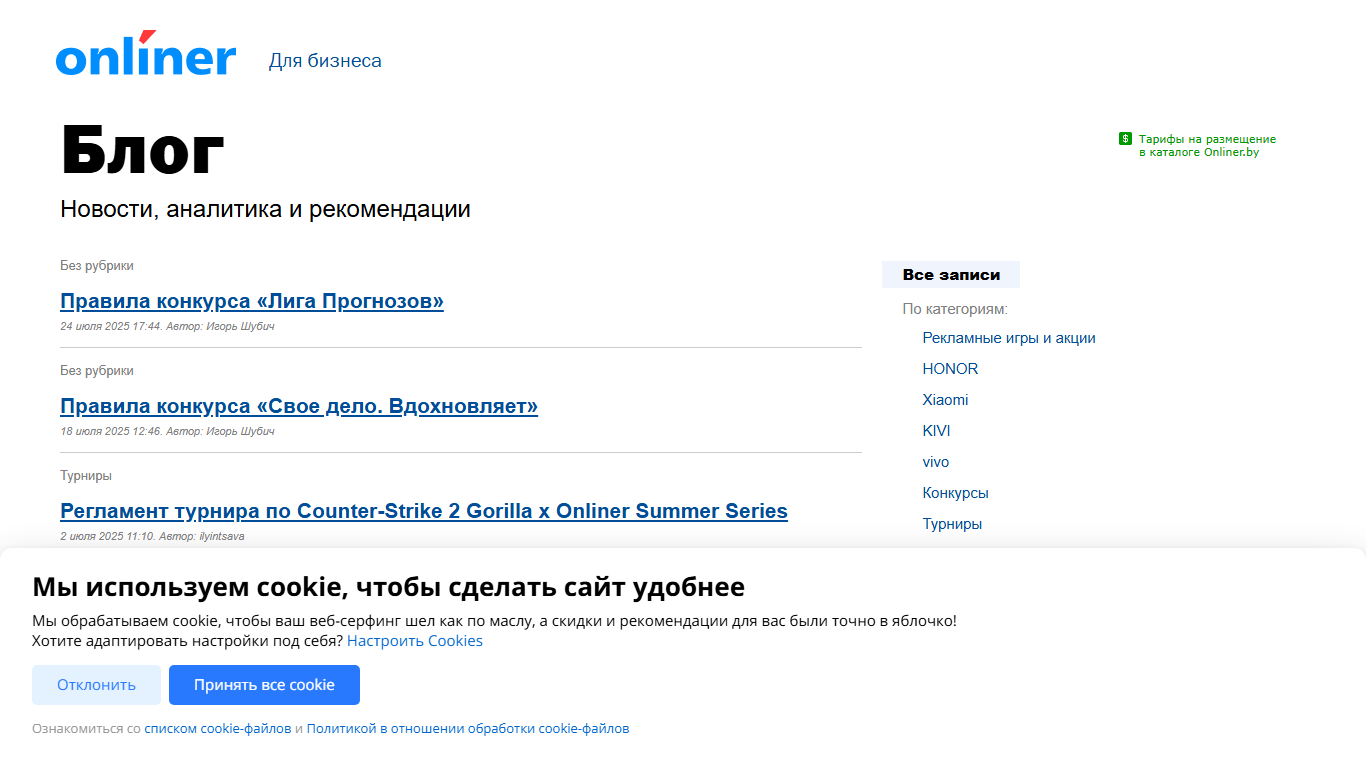Image resolution: width=1366 pixels, height=768 pixels.
Task: Click "Принять все cookie" button
Action: (x=264, y=685)
